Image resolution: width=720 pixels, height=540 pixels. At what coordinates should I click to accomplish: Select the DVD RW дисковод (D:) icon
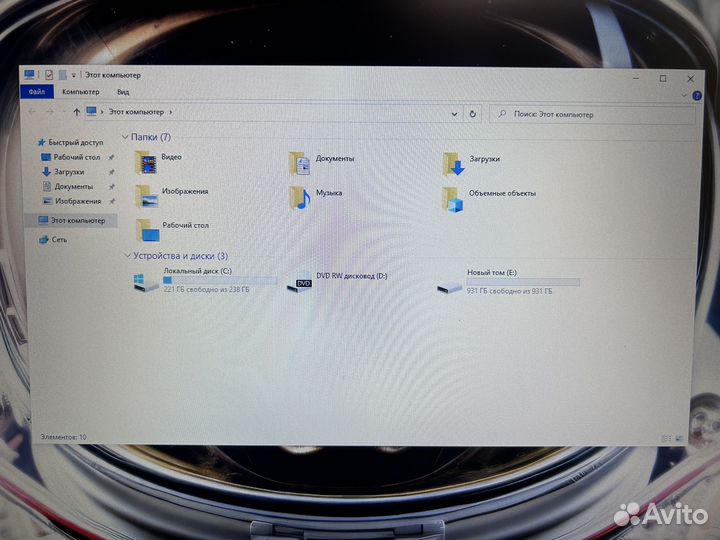click(299, 283)
